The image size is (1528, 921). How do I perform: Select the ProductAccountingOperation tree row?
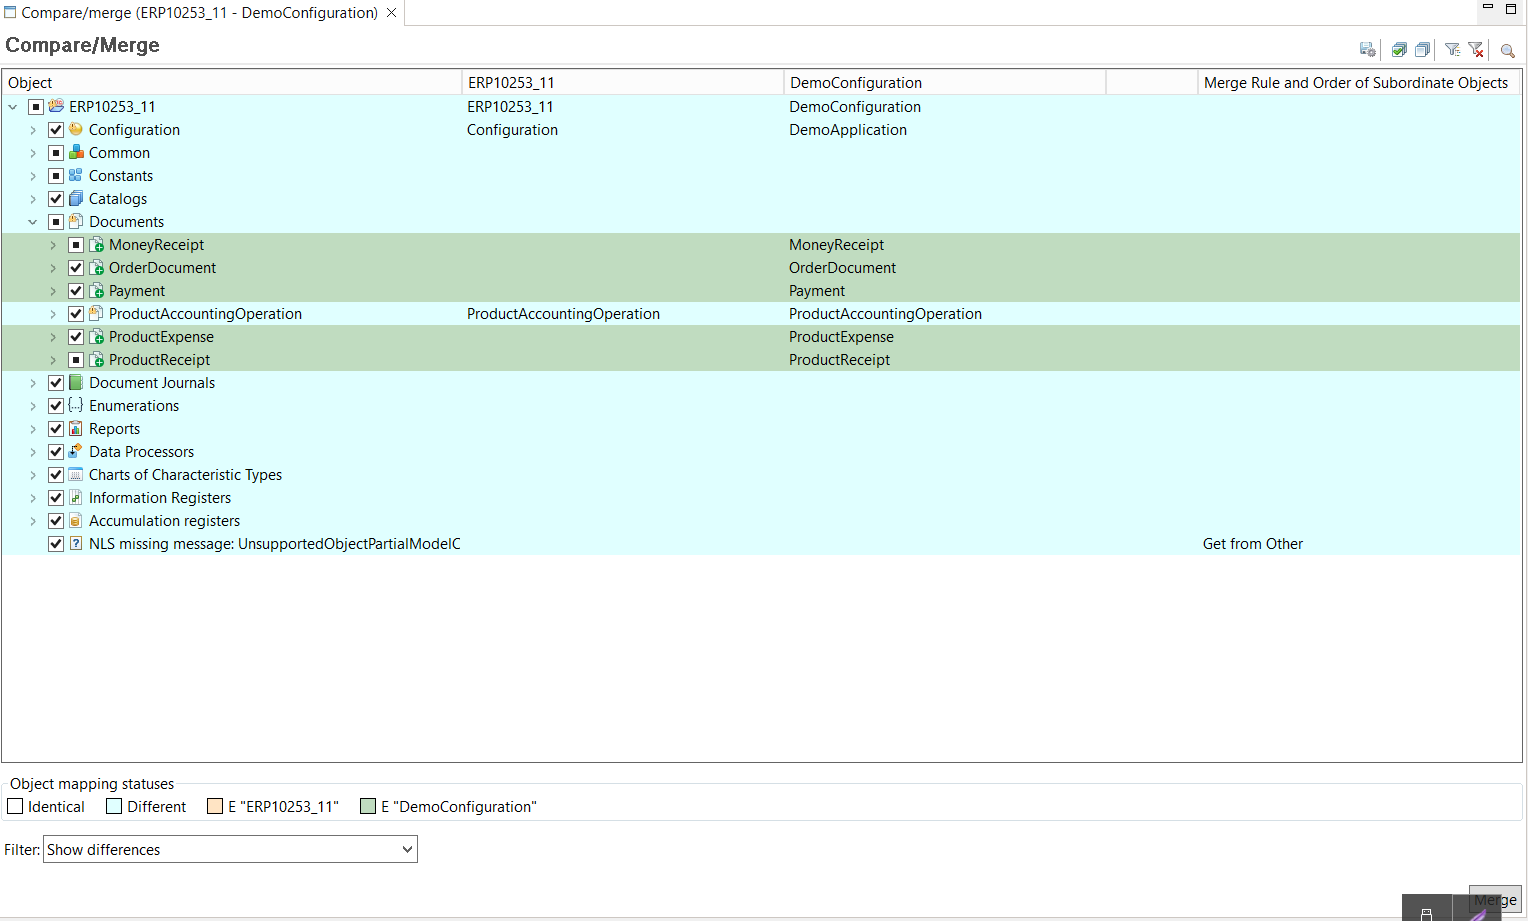[205, 314]
